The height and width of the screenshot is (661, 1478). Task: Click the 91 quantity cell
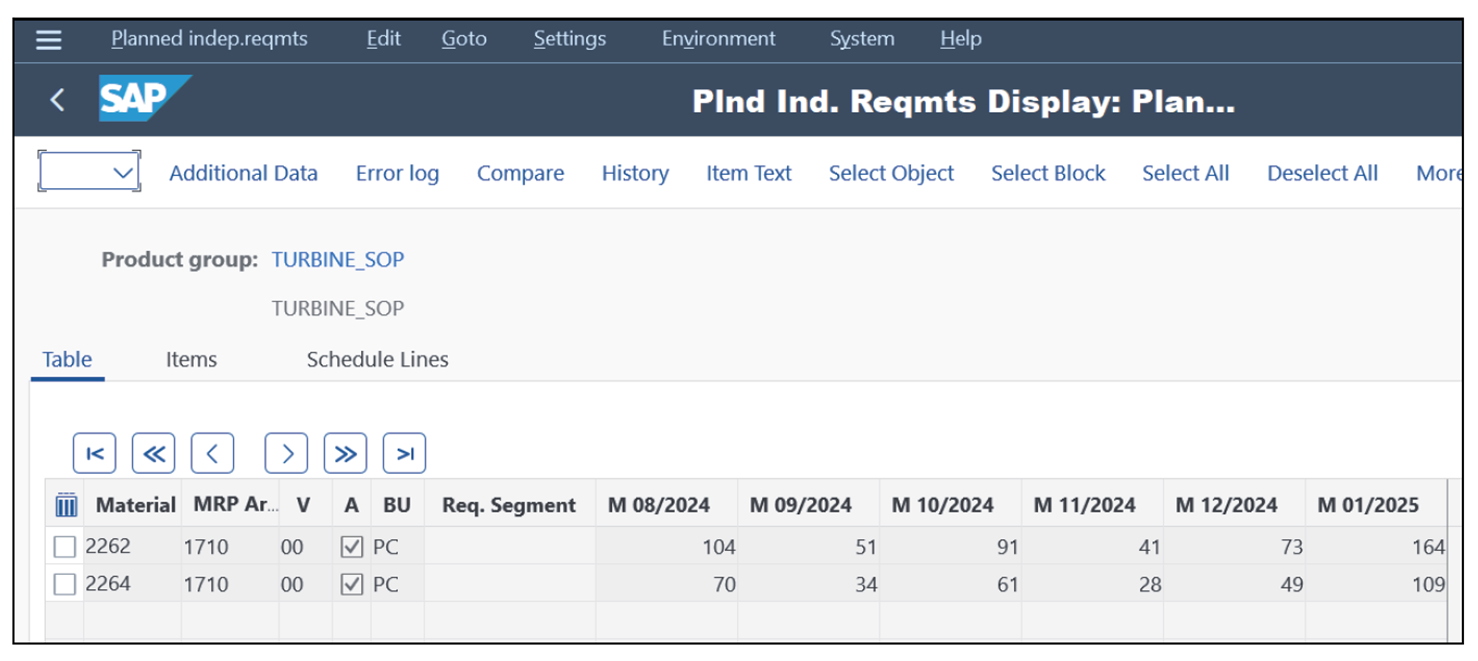pyautogui.click(x=951, y=547)
